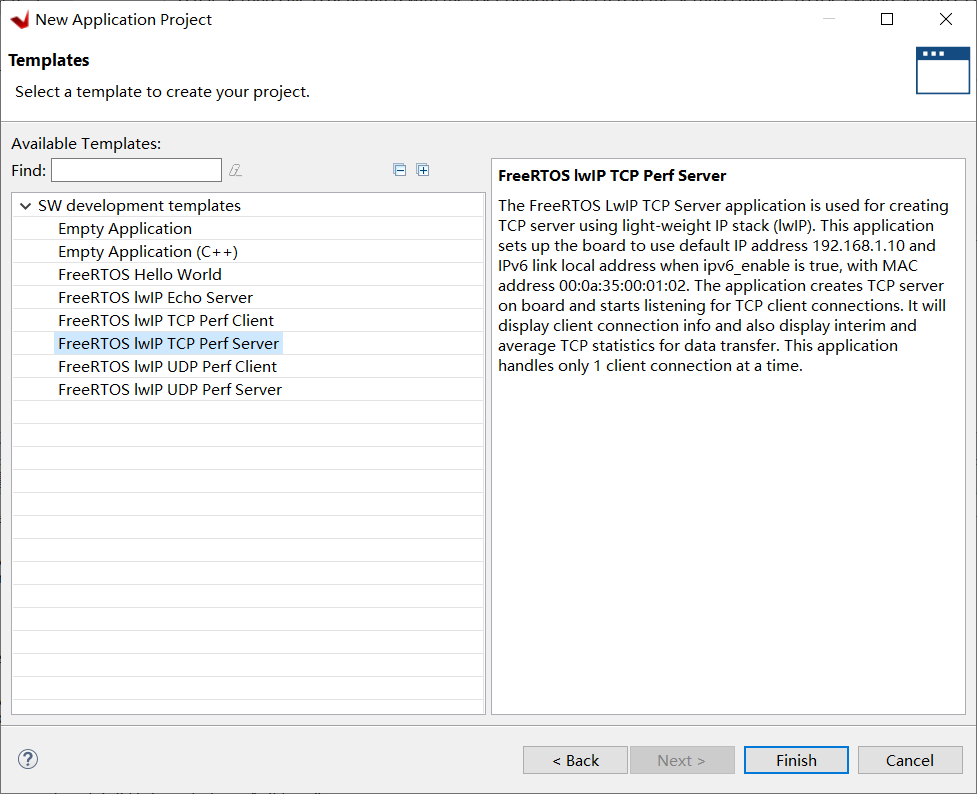Pick the FreeRTOS lwIP UDP Perf Client template
The width and height of the screenshot is (977, 794).
(167, 366)
